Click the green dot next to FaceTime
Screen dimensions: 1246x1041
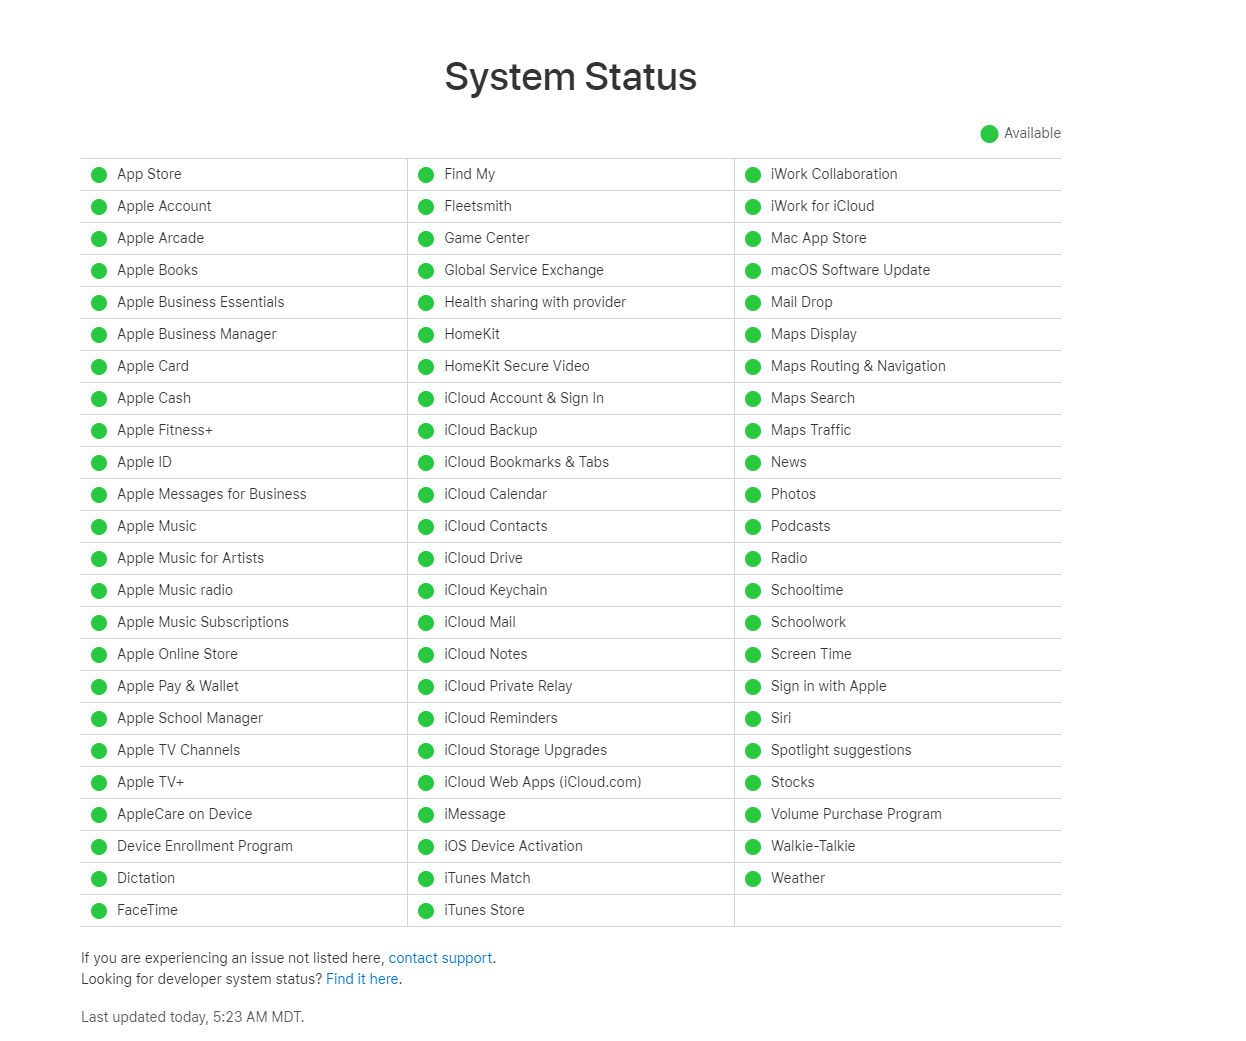pos(99,911)
